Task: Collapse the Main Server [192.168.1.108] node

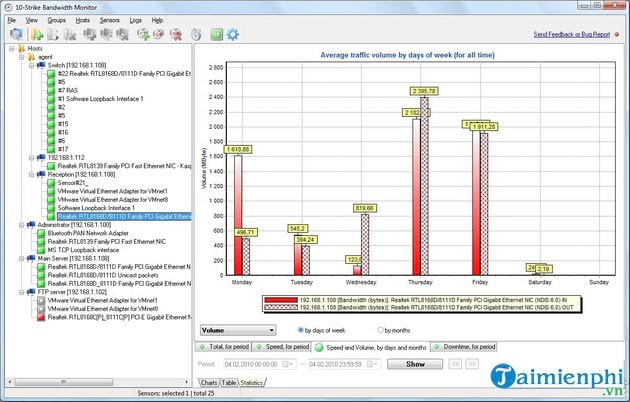Action: coord(22,259)
